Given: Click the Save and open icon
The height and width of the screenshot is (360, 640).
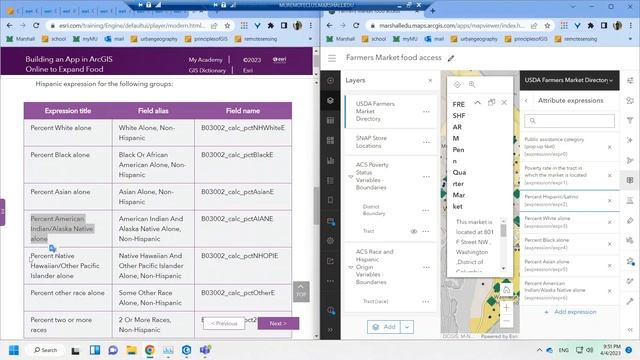Looking at the screenshot, I should click(331, 222).
